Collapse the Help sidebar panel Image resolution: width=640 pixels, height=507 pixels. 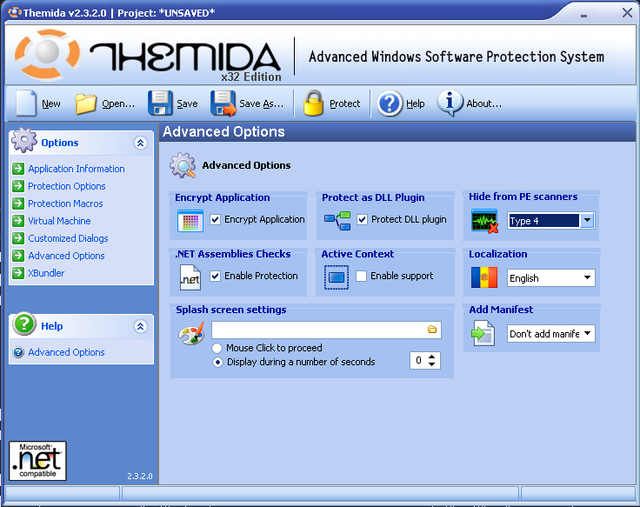pyautogui.click(x=140, y=326)
